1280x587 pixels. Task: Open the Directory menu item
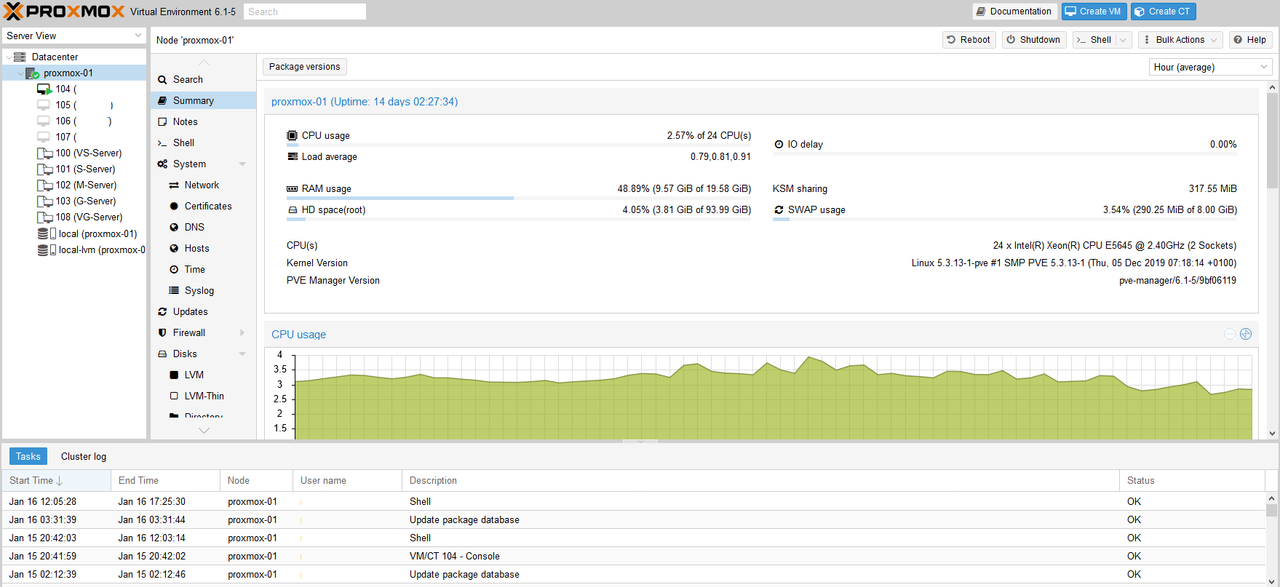[203, 417]
